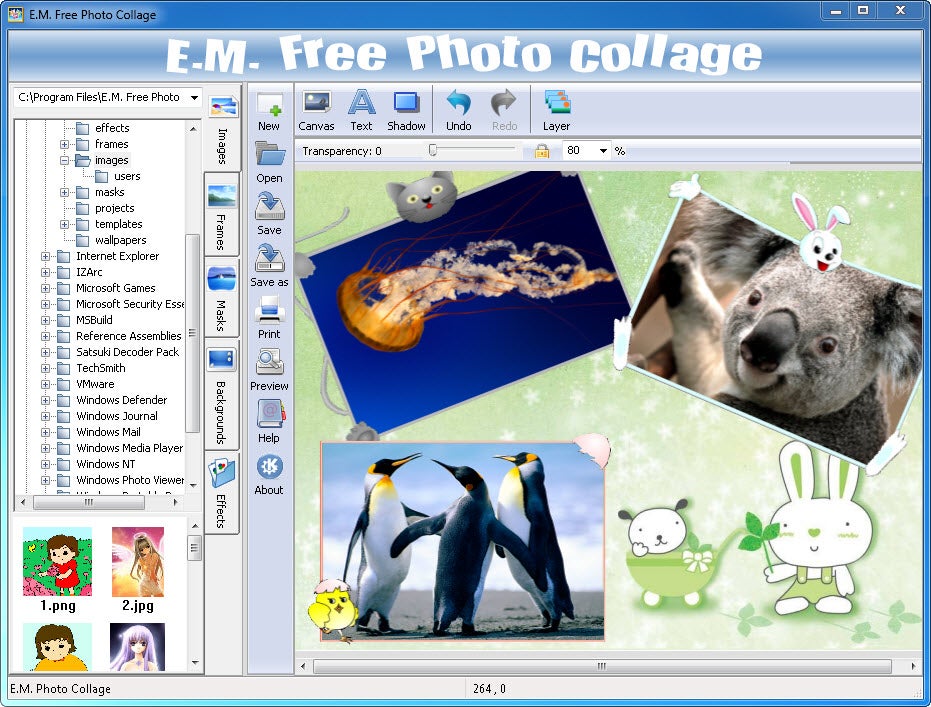This screenshot has height=707, width=931.
Task: Open the Preview of the collage
Action: point(269,370)
